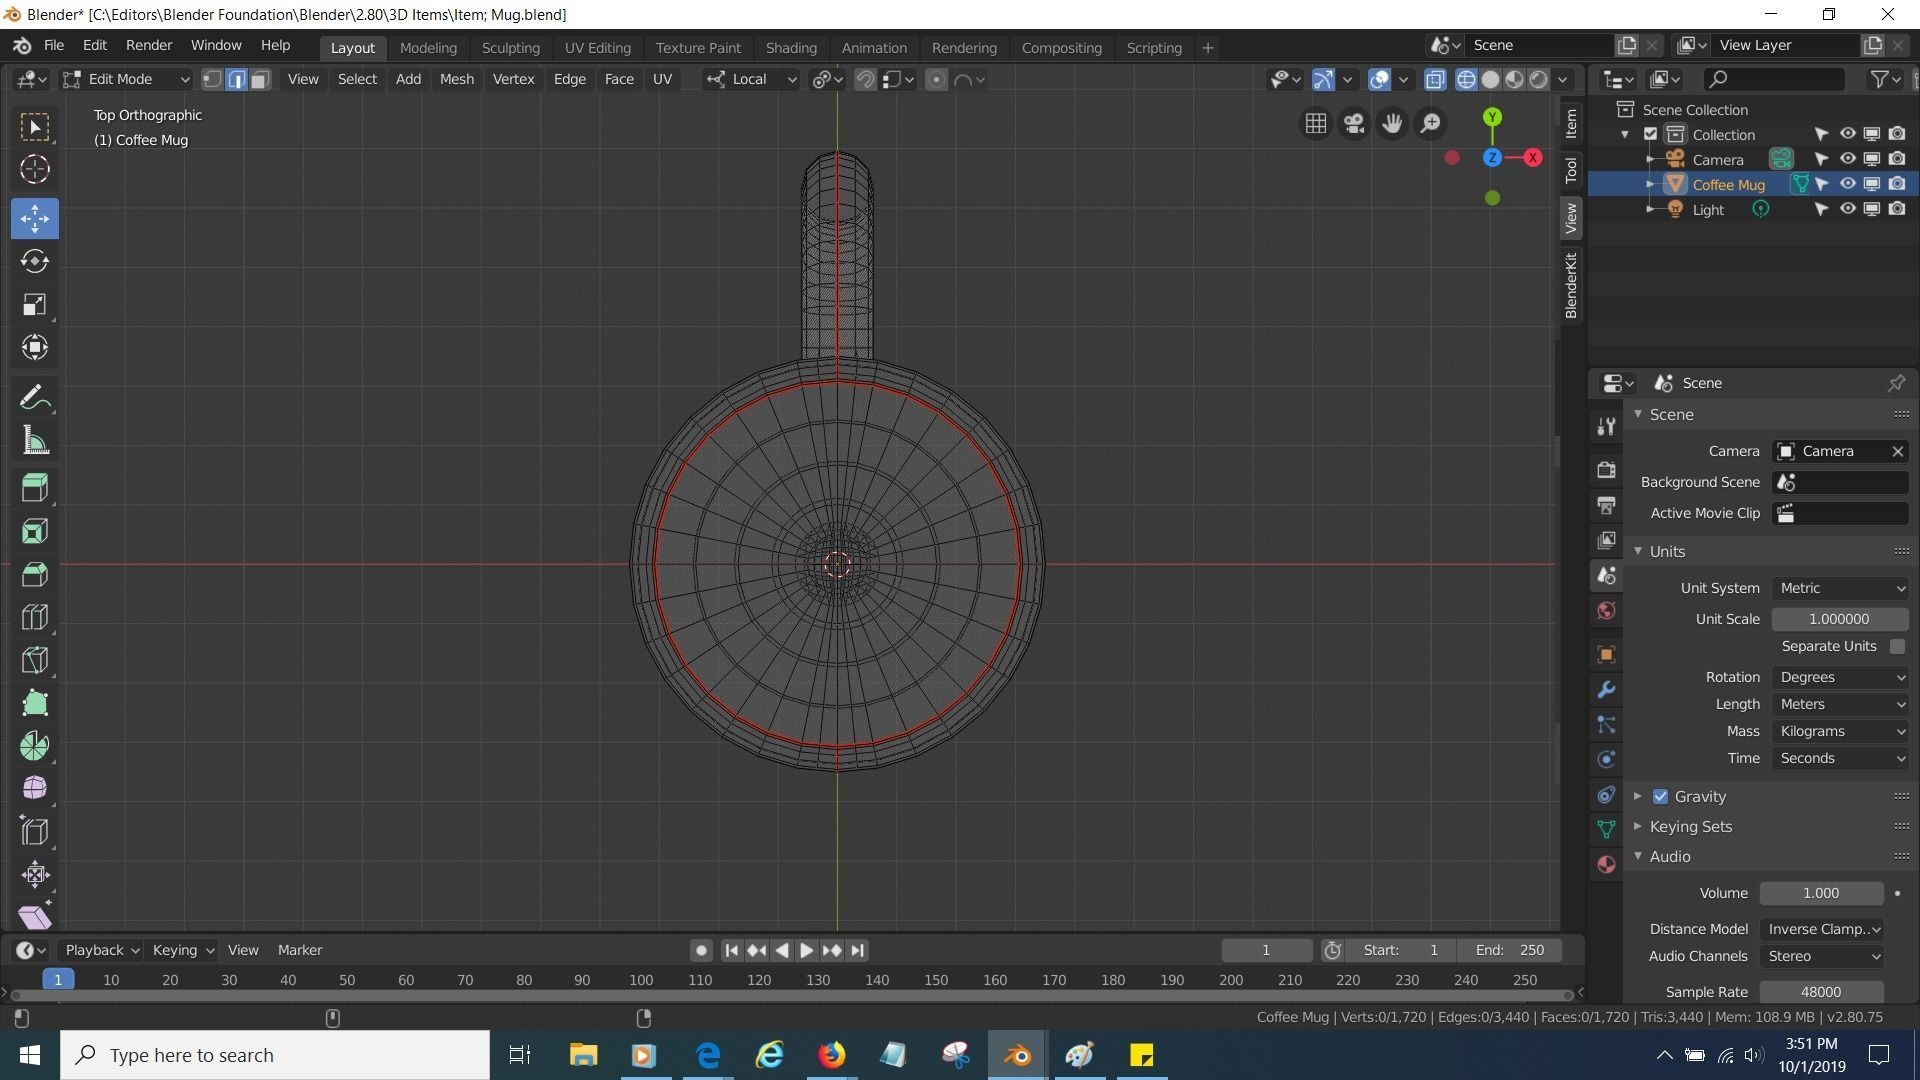Viewport: 1920px width, 1080px height.
Task: Select the Transform tool
Action: click(35, 348)
